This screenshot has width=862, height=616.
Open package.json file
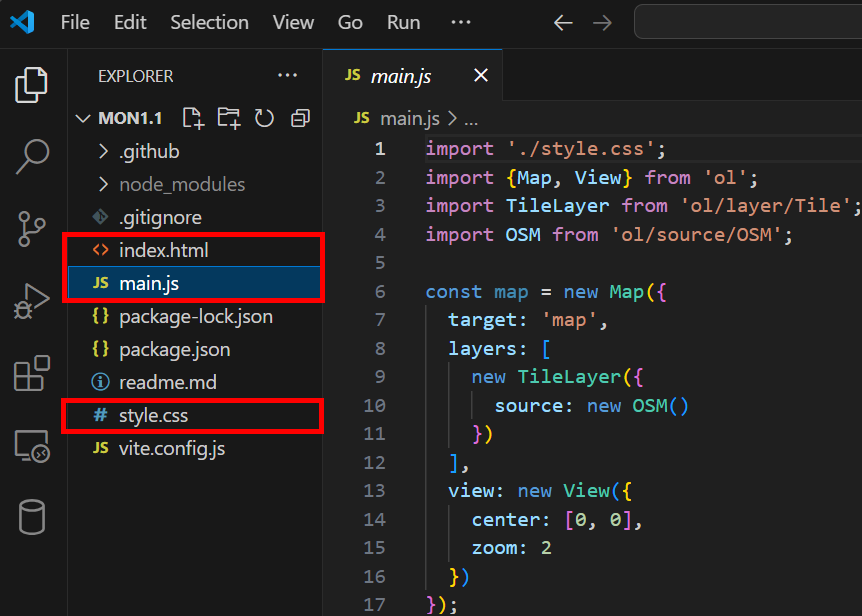(194, 349)
